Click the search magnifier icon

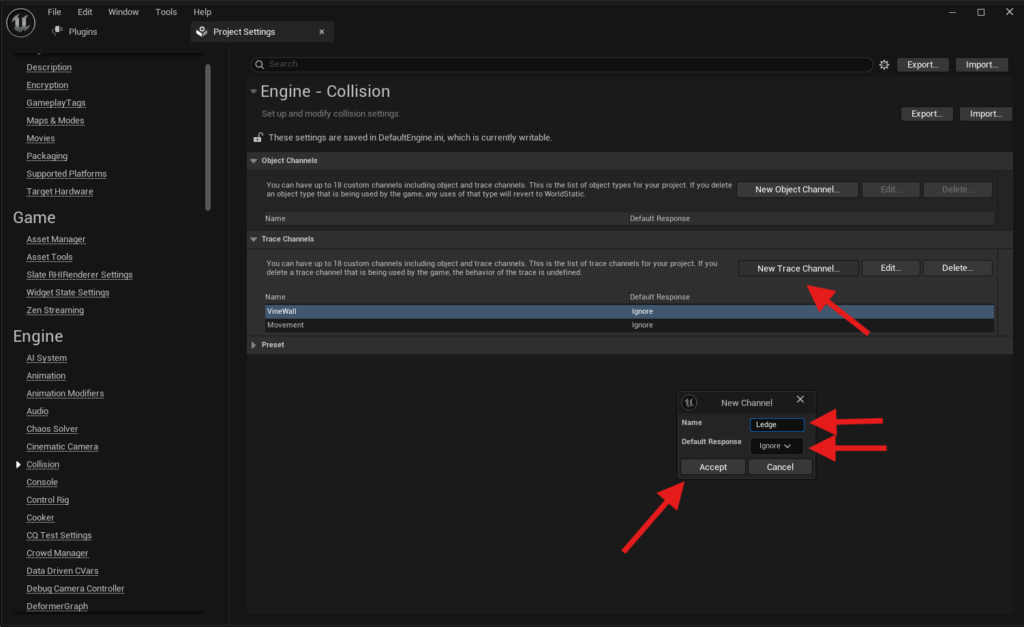(x=259, y=64)
